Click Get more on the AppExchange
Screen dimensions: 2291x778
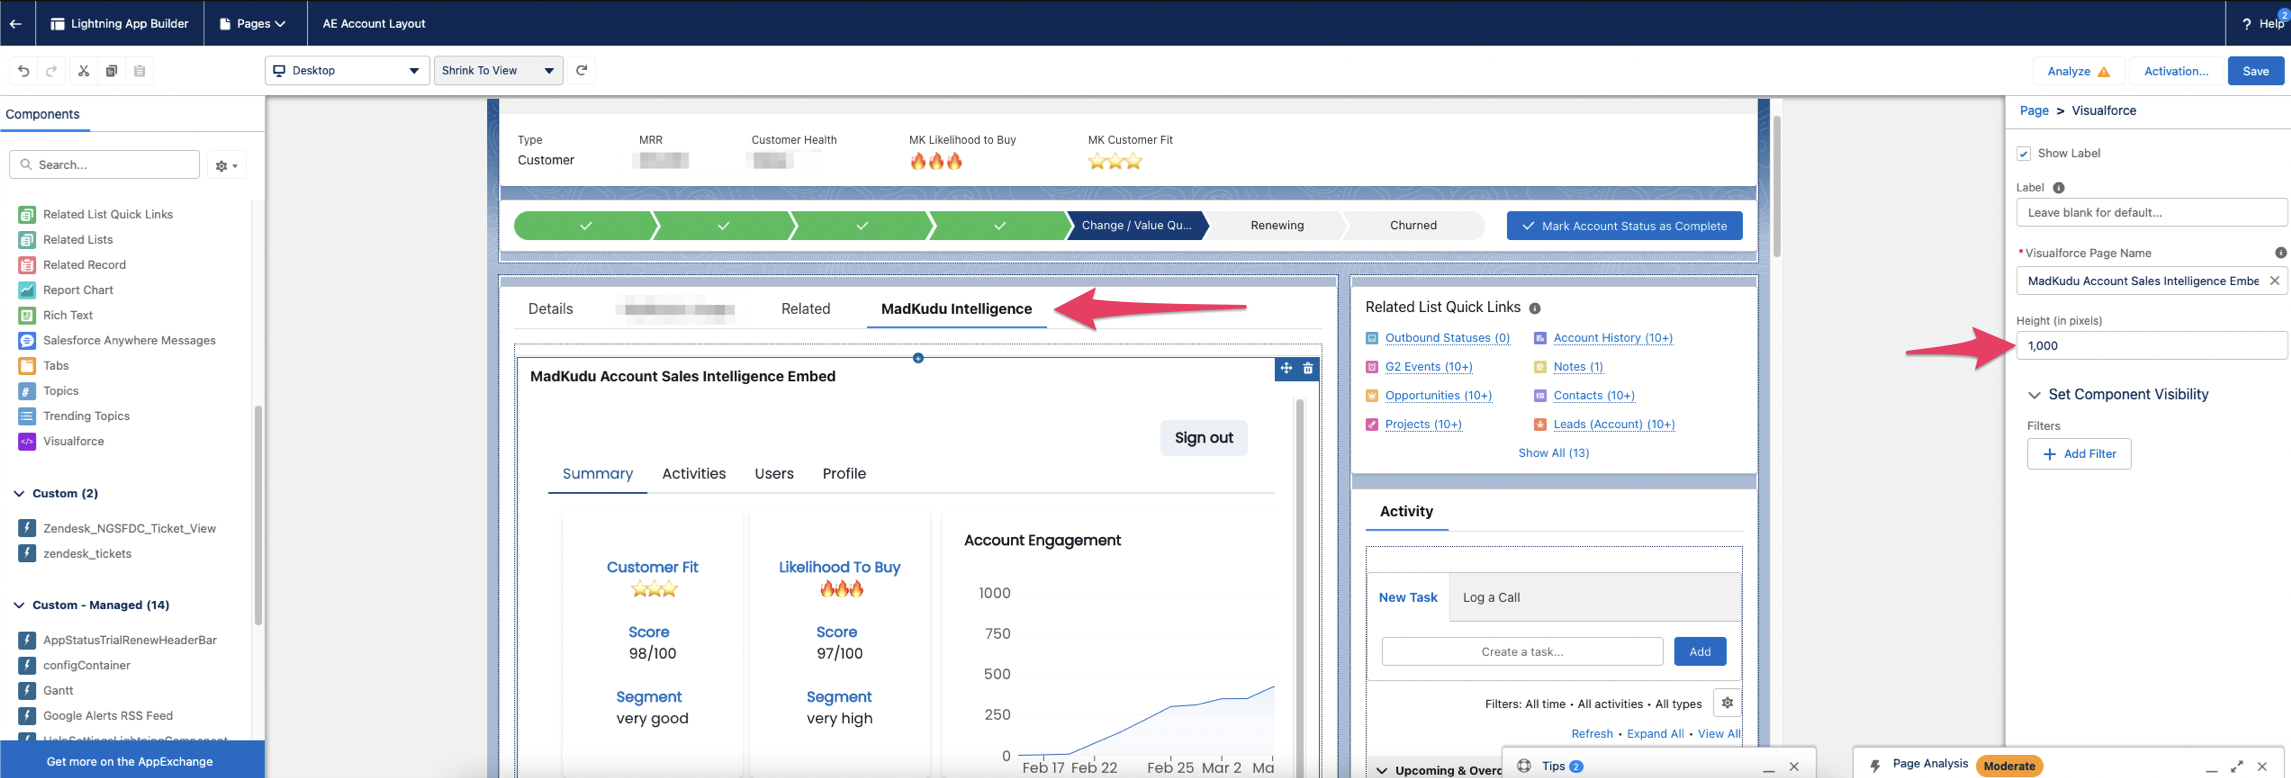coord(130,761)
